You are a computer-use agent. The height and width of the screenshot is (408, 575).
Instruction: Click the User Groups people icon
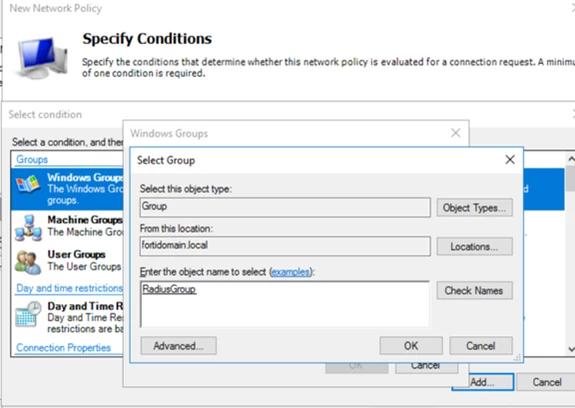(x=28, y=262)
